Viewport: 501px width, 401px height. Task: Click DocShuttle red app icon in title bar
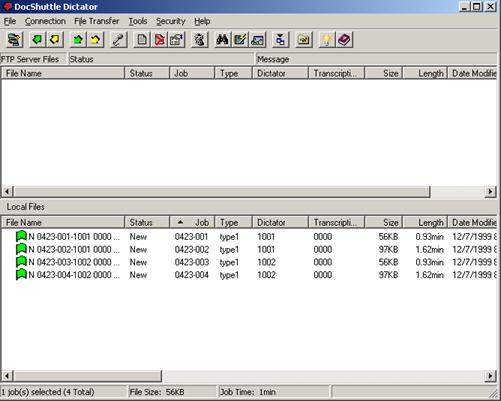point(7,7)
